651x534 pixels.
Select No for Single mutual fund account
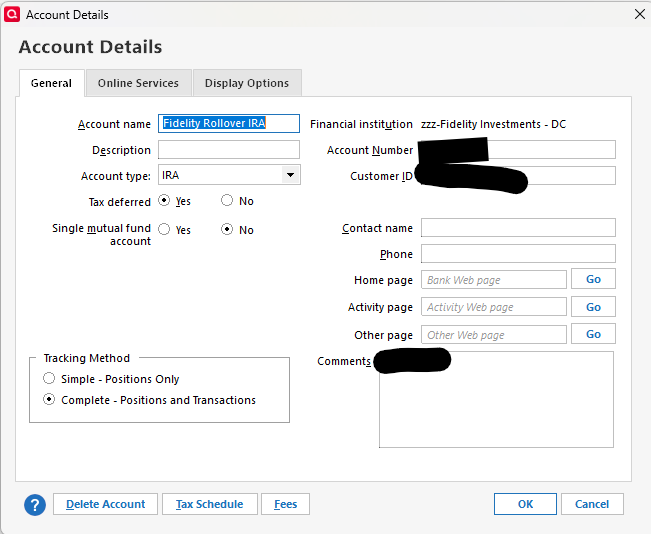(227, 229)
